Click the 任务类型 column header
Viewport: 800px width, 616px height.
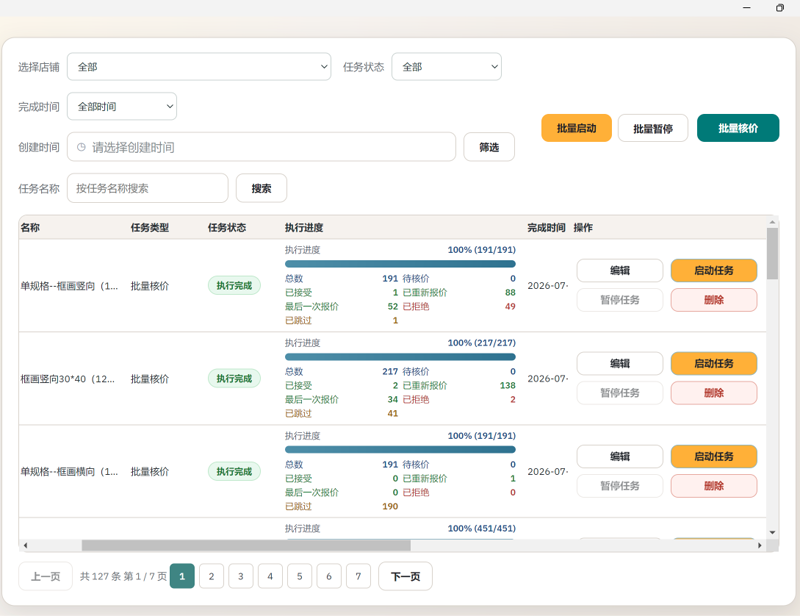[149, 228]
